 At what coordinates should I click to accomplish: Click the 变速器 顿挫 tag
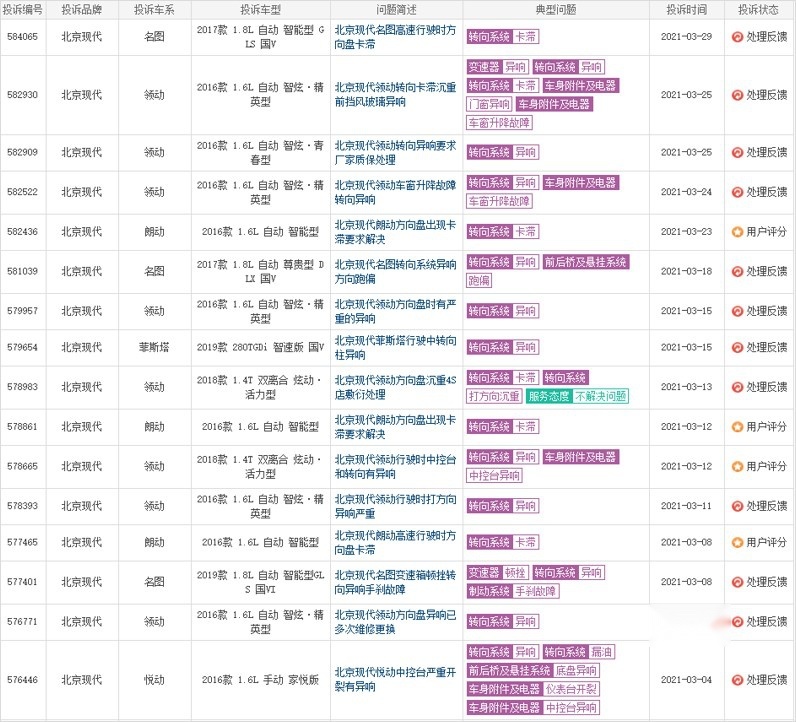pos(498,573)
